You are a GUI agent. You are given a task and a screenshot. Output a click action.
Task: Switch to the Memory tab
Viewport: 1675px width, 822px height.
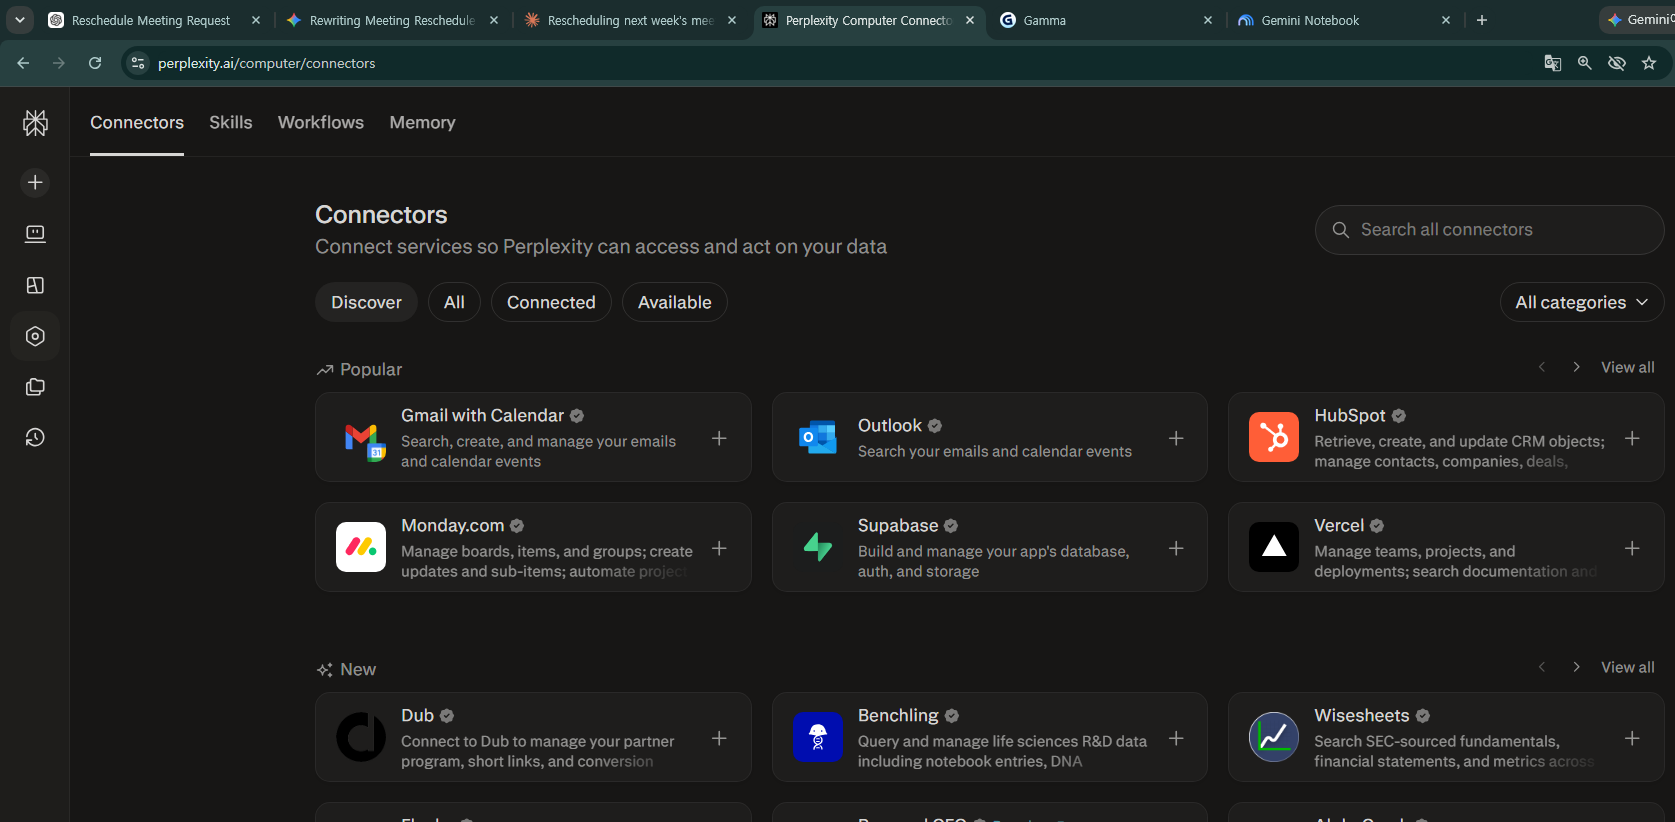(x=422, y=122)
